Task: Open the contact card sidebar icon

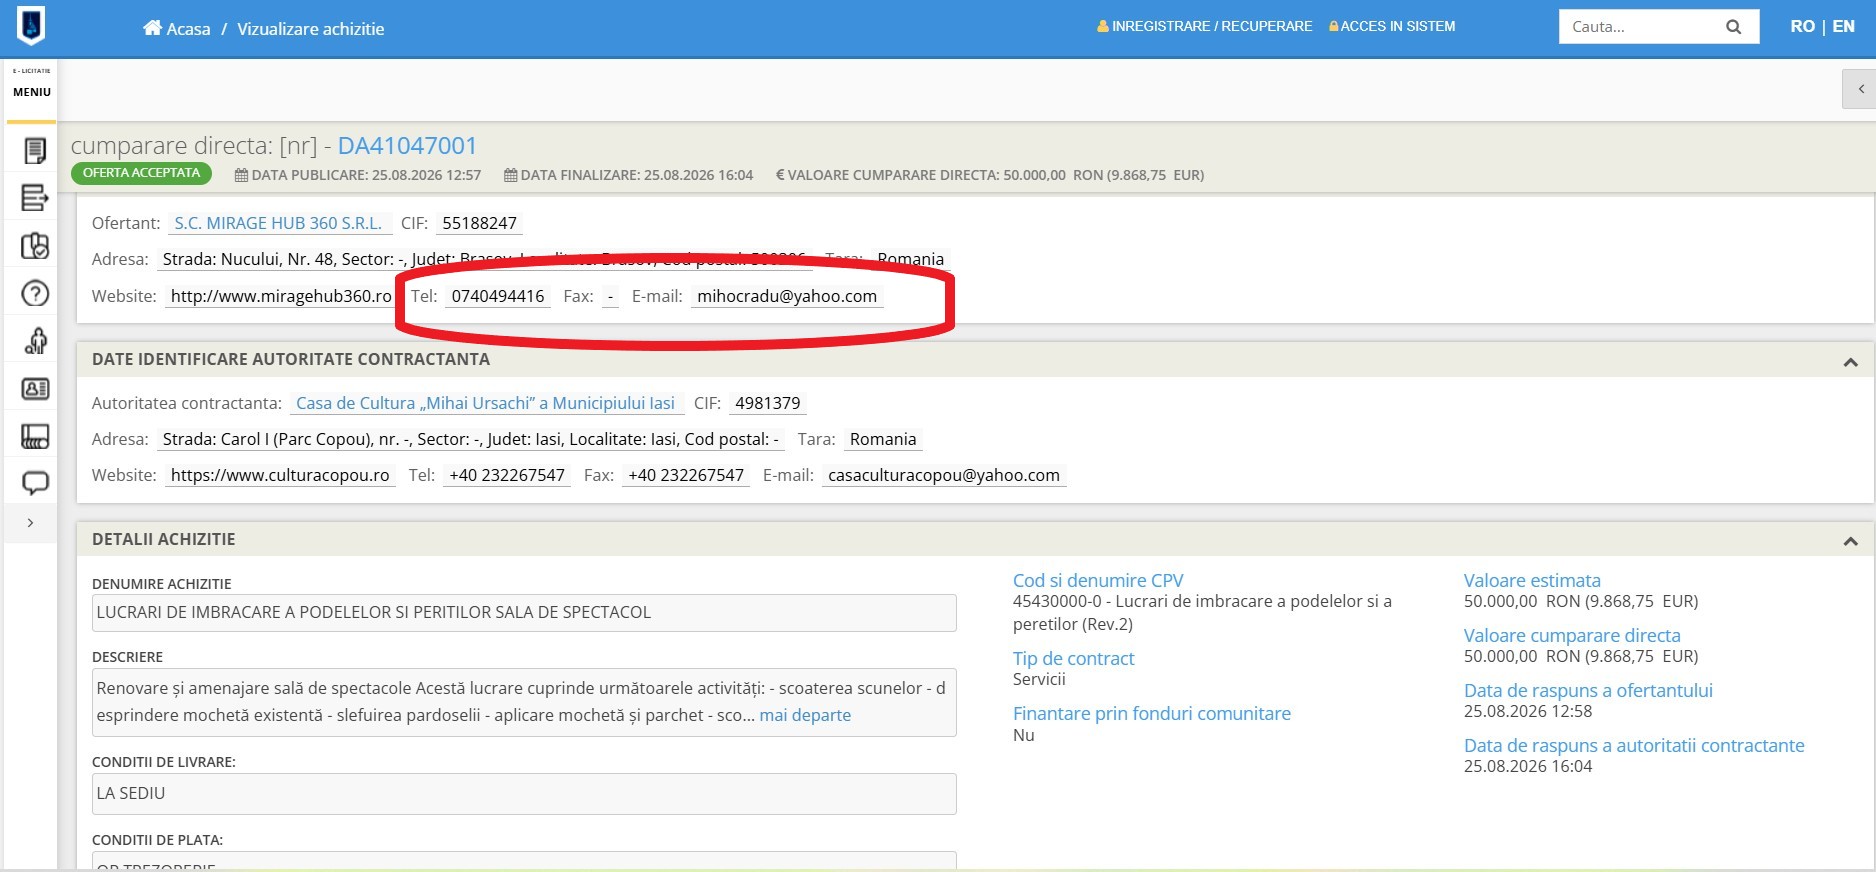Action: pyautogui.click(x=35, y=389)
